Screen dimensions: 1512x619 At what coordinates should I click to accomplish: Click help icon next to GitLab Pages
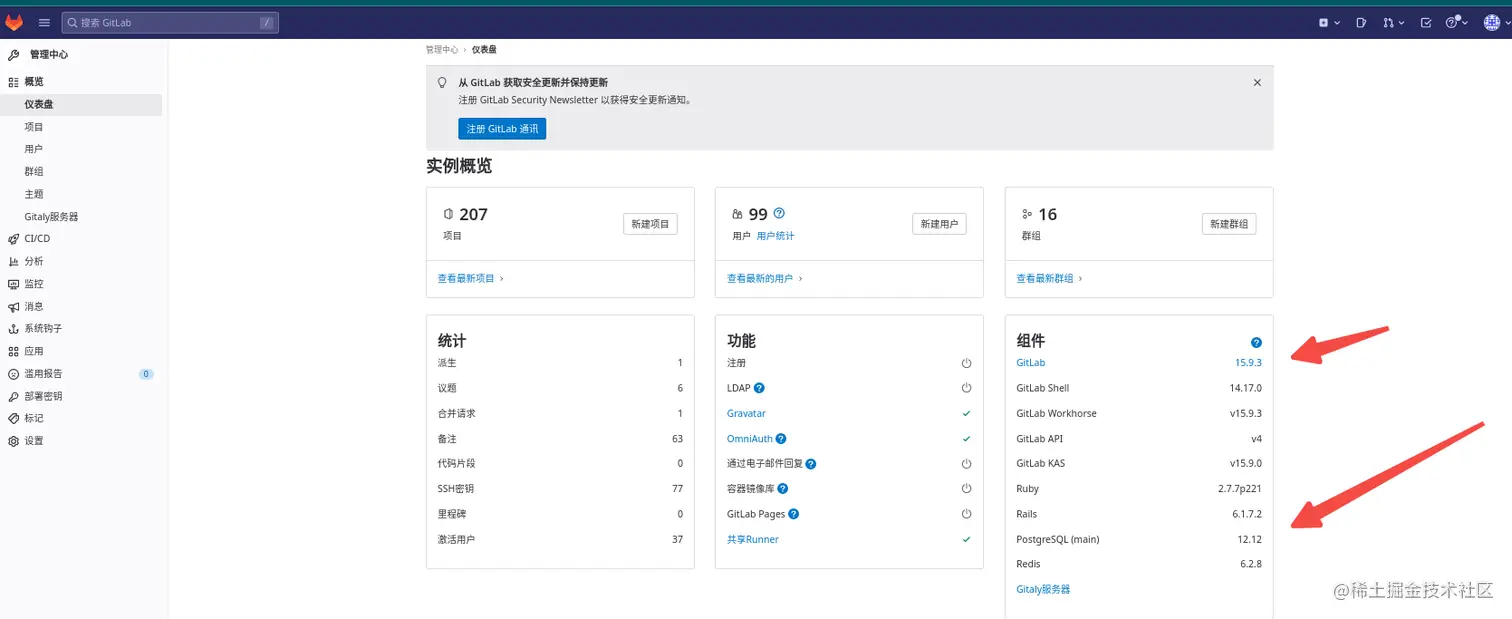coord(793,514)
